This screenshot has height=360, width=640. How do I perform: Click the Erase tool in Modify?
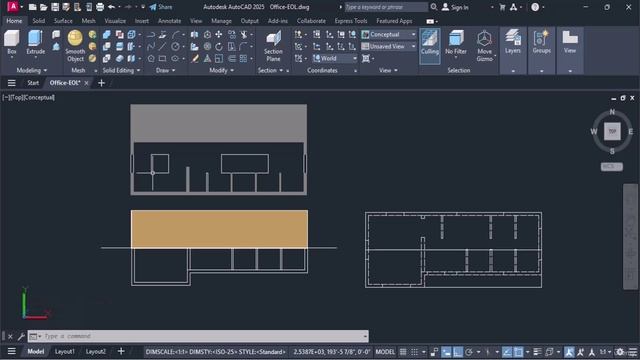pos(195,59)
